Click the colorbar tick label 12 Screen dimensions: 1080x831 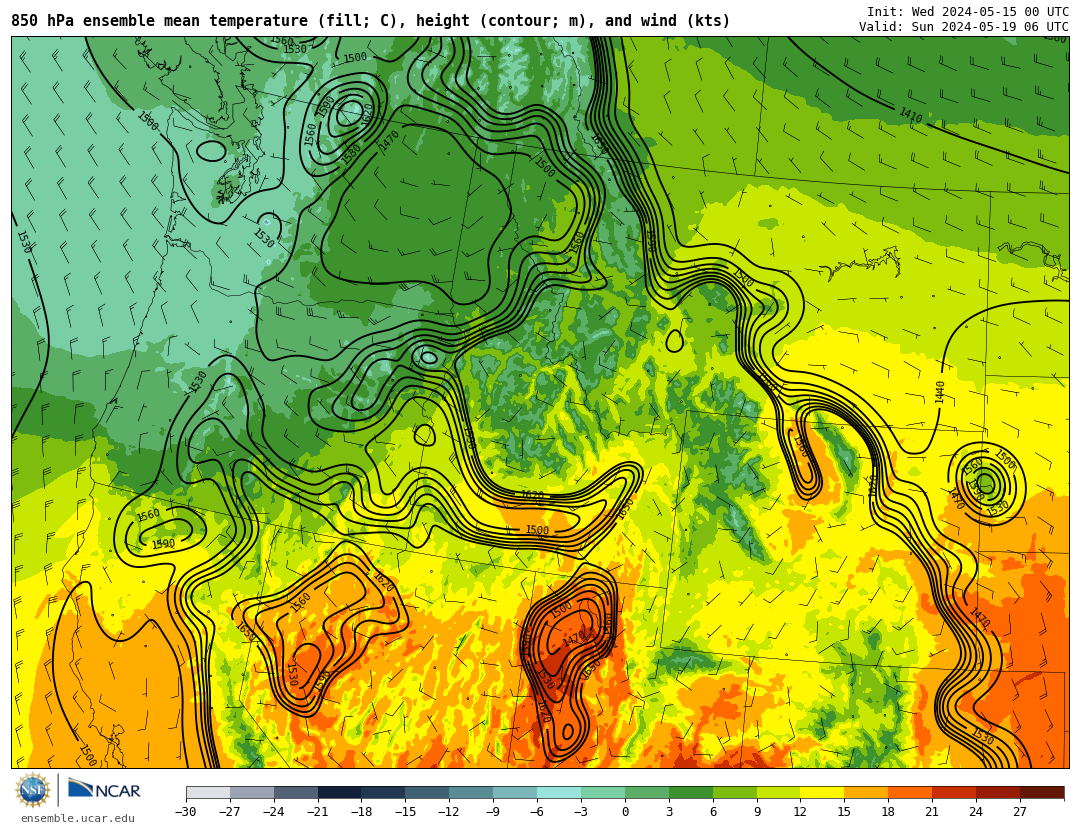tap(800, 812)
